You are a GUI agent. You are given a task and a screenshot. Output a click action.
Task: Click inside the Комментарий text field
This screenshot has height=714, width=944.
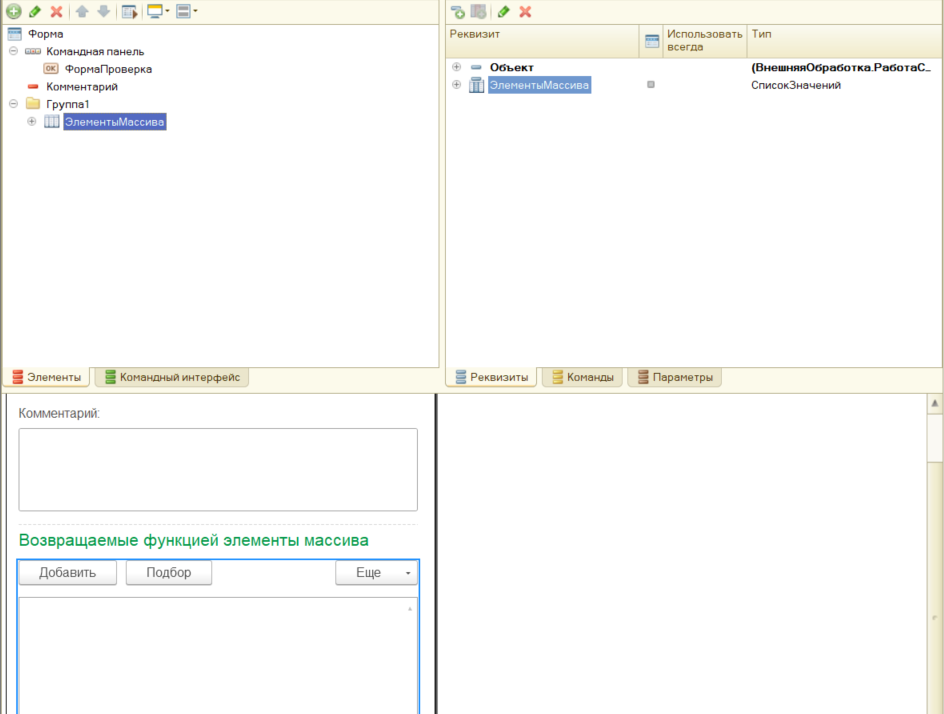click(217, 469)
